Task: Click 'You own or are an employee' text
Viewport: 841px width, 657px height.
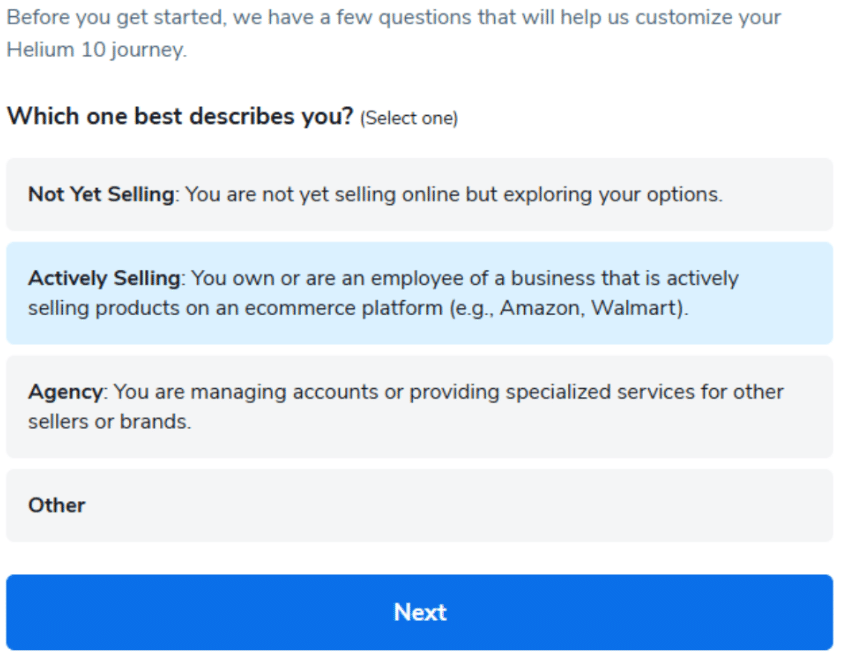Action: pos(320,278)
